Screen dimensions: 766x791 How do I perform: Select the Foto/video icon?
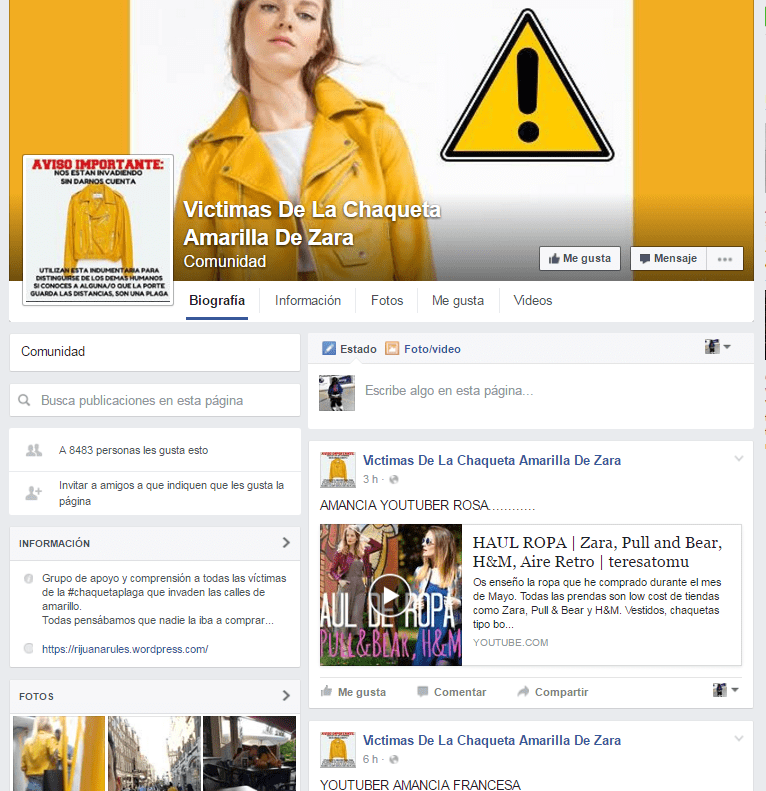(392, 349)
